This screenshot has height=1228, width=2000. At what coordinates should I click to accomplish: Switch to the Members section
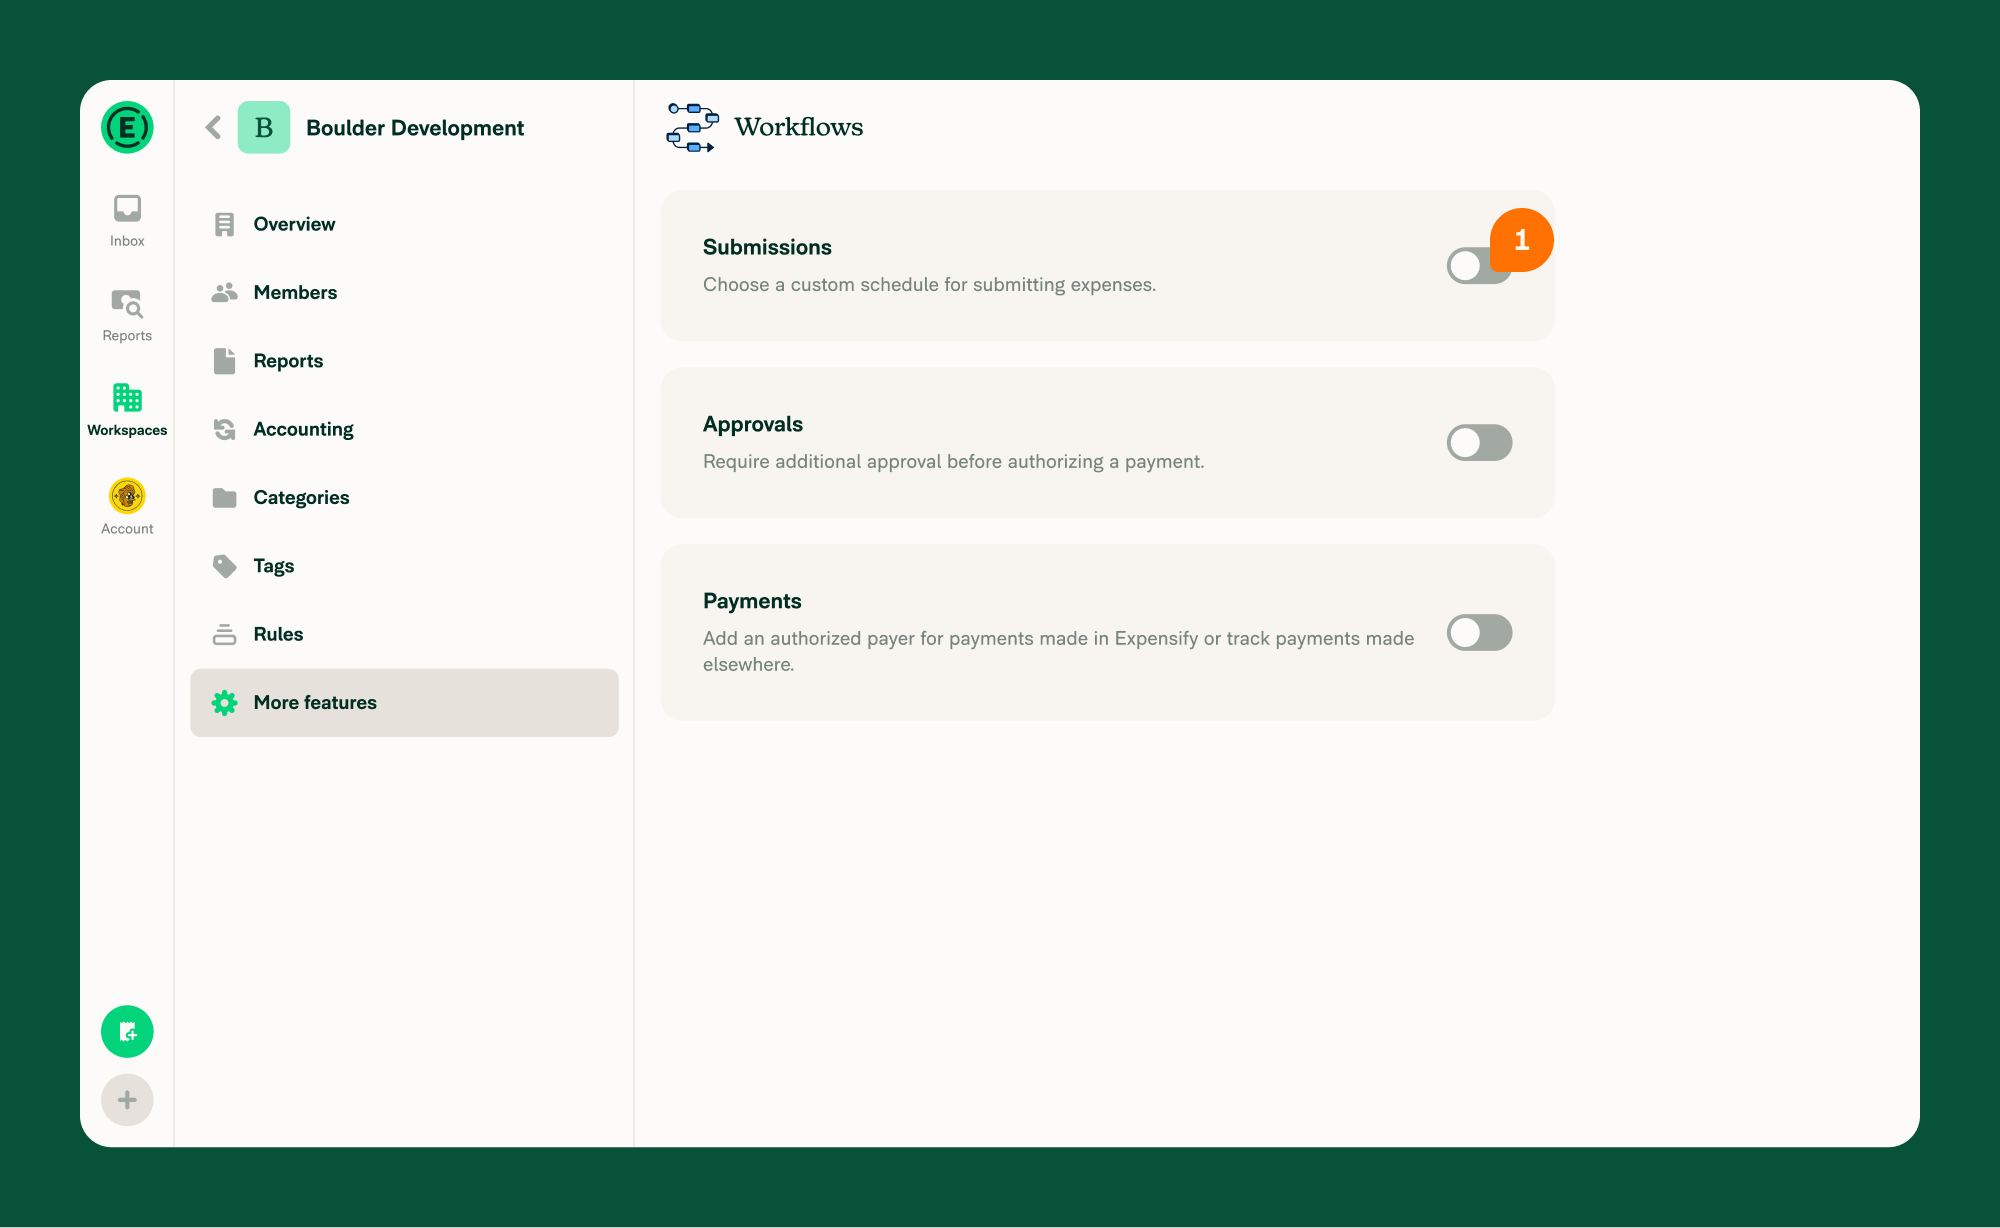(295, 292)
